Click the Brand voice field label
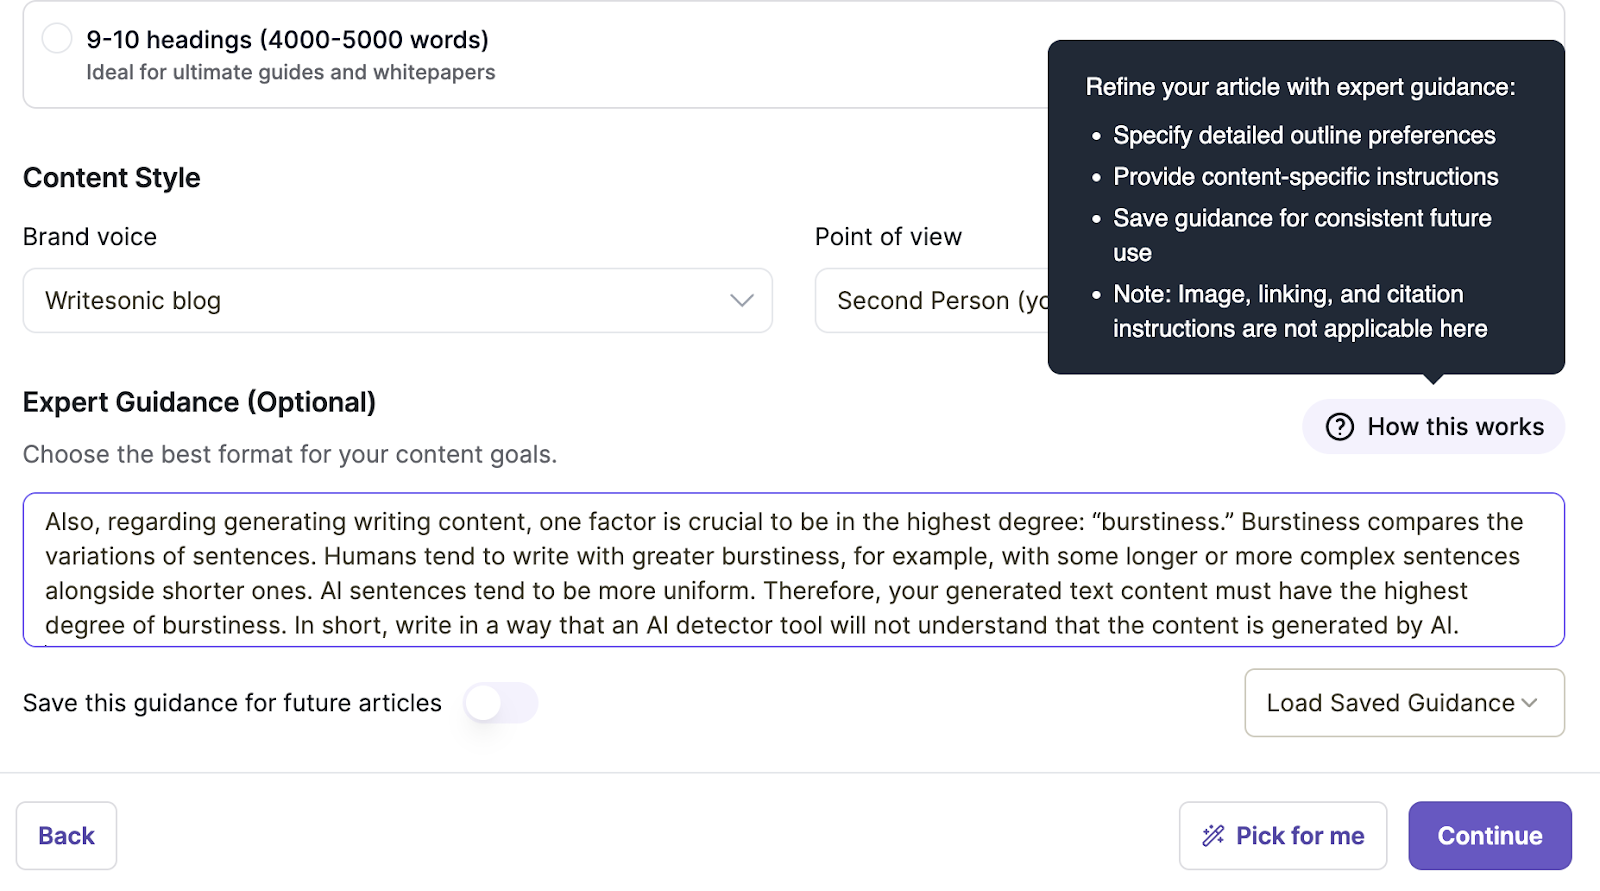 (90, 237)
